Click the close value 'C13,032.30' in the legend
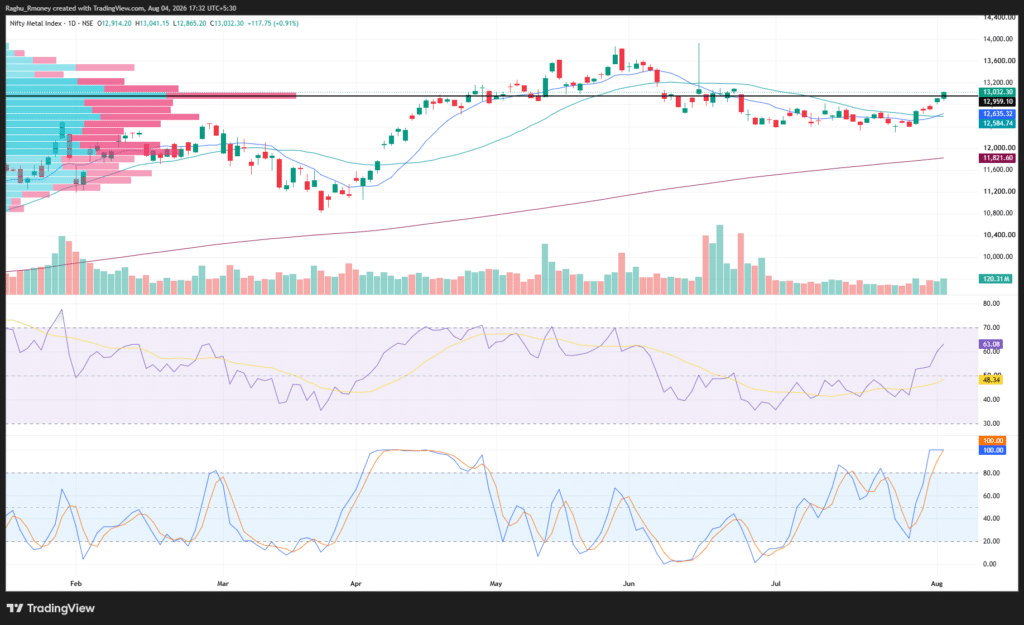1024x625 pixels. pos(227,23)
